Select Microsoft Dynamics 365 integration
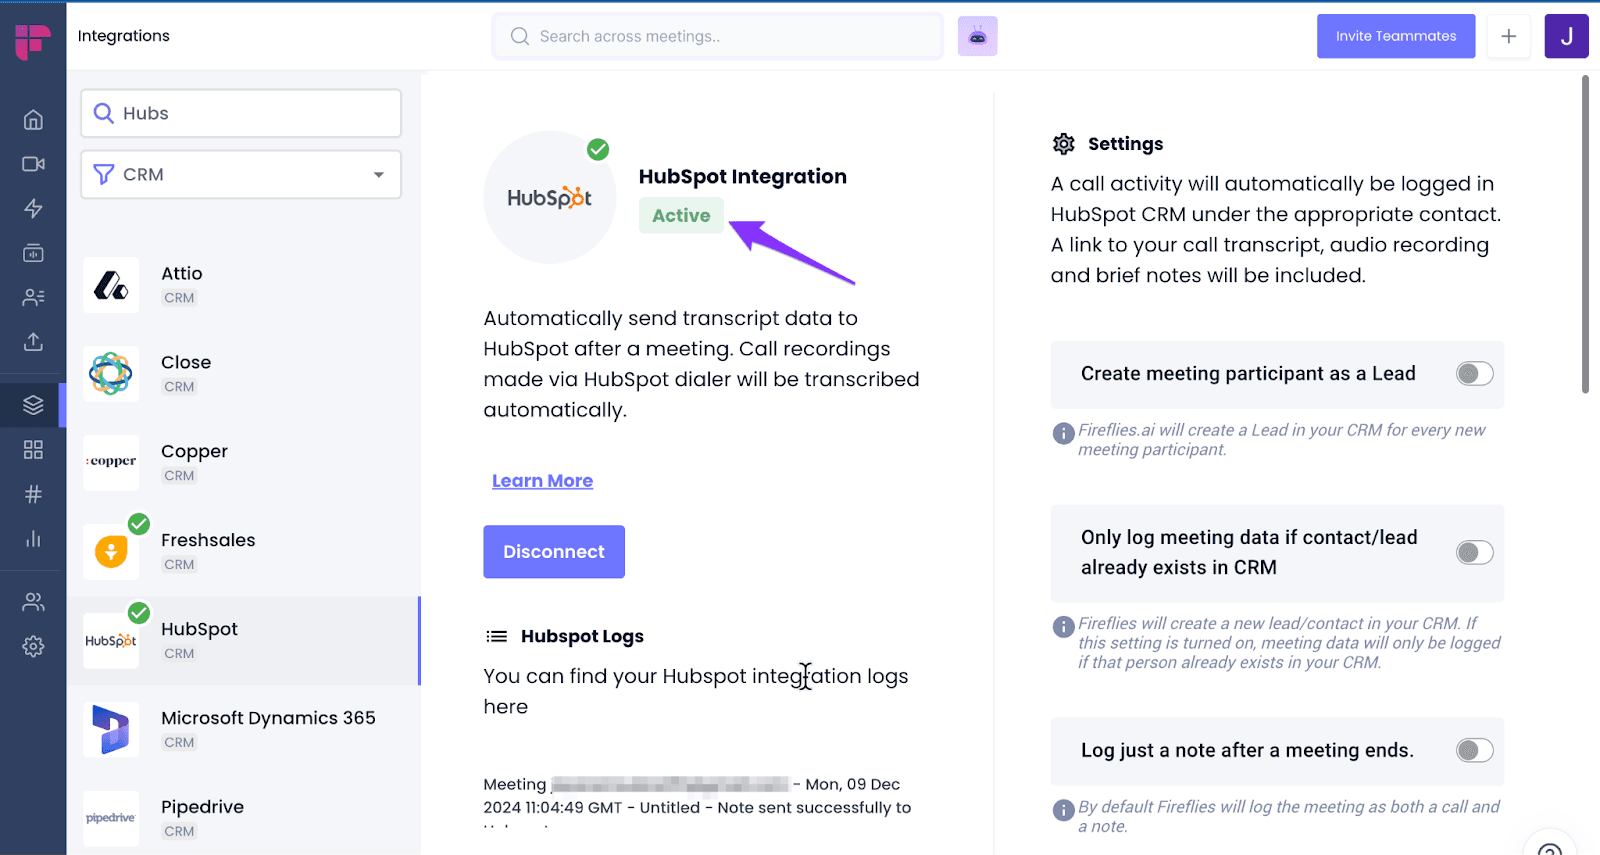1600x855 pixels. 243,730
